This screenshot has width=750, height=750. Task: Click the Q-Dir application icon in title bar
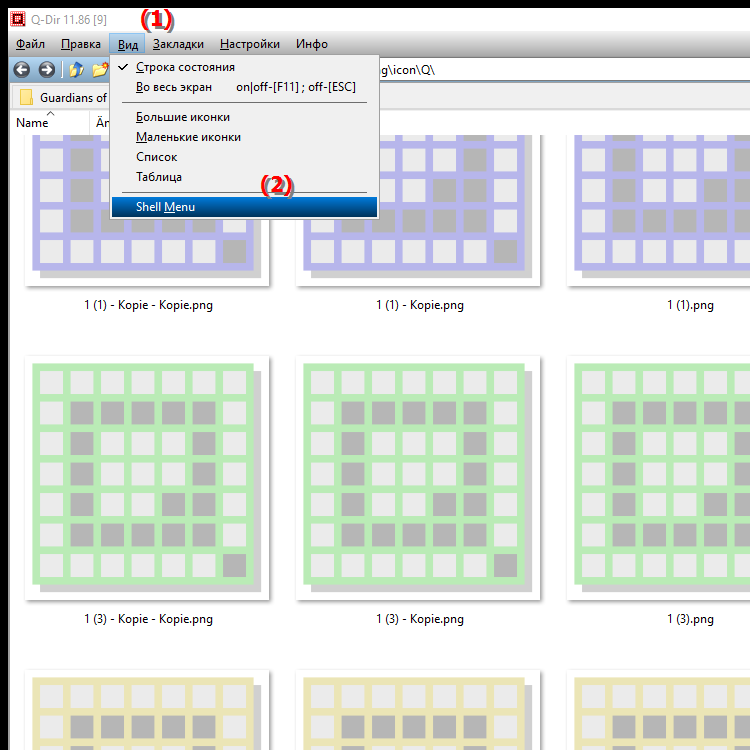click(x=18, y=19)
